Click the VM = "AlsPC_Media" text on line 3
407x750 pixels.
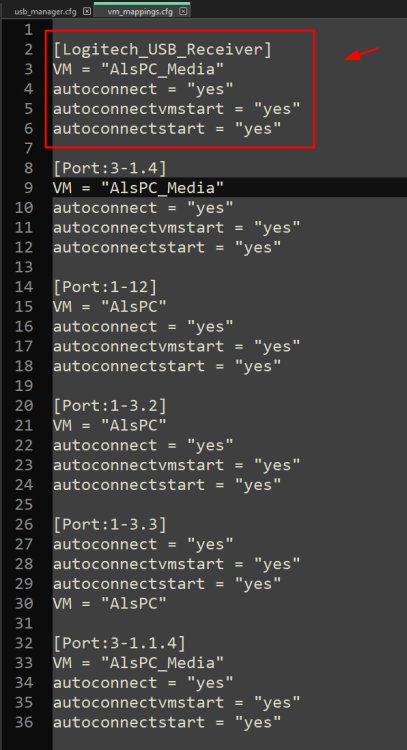tap(138, 69)
